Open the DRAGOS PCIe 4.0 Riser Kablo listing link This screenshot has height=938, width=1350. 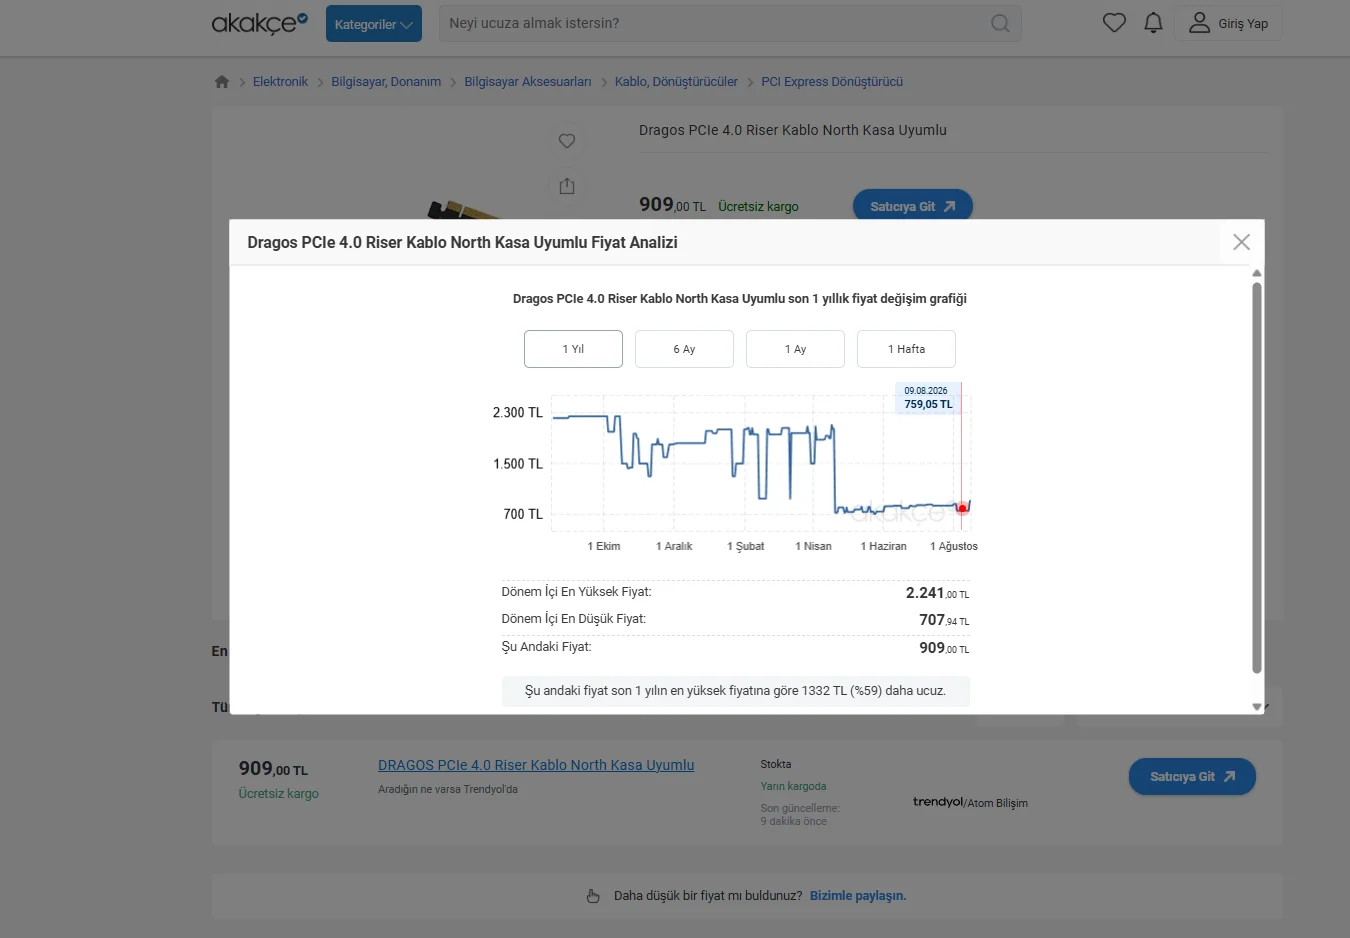(x=536, y=765)
